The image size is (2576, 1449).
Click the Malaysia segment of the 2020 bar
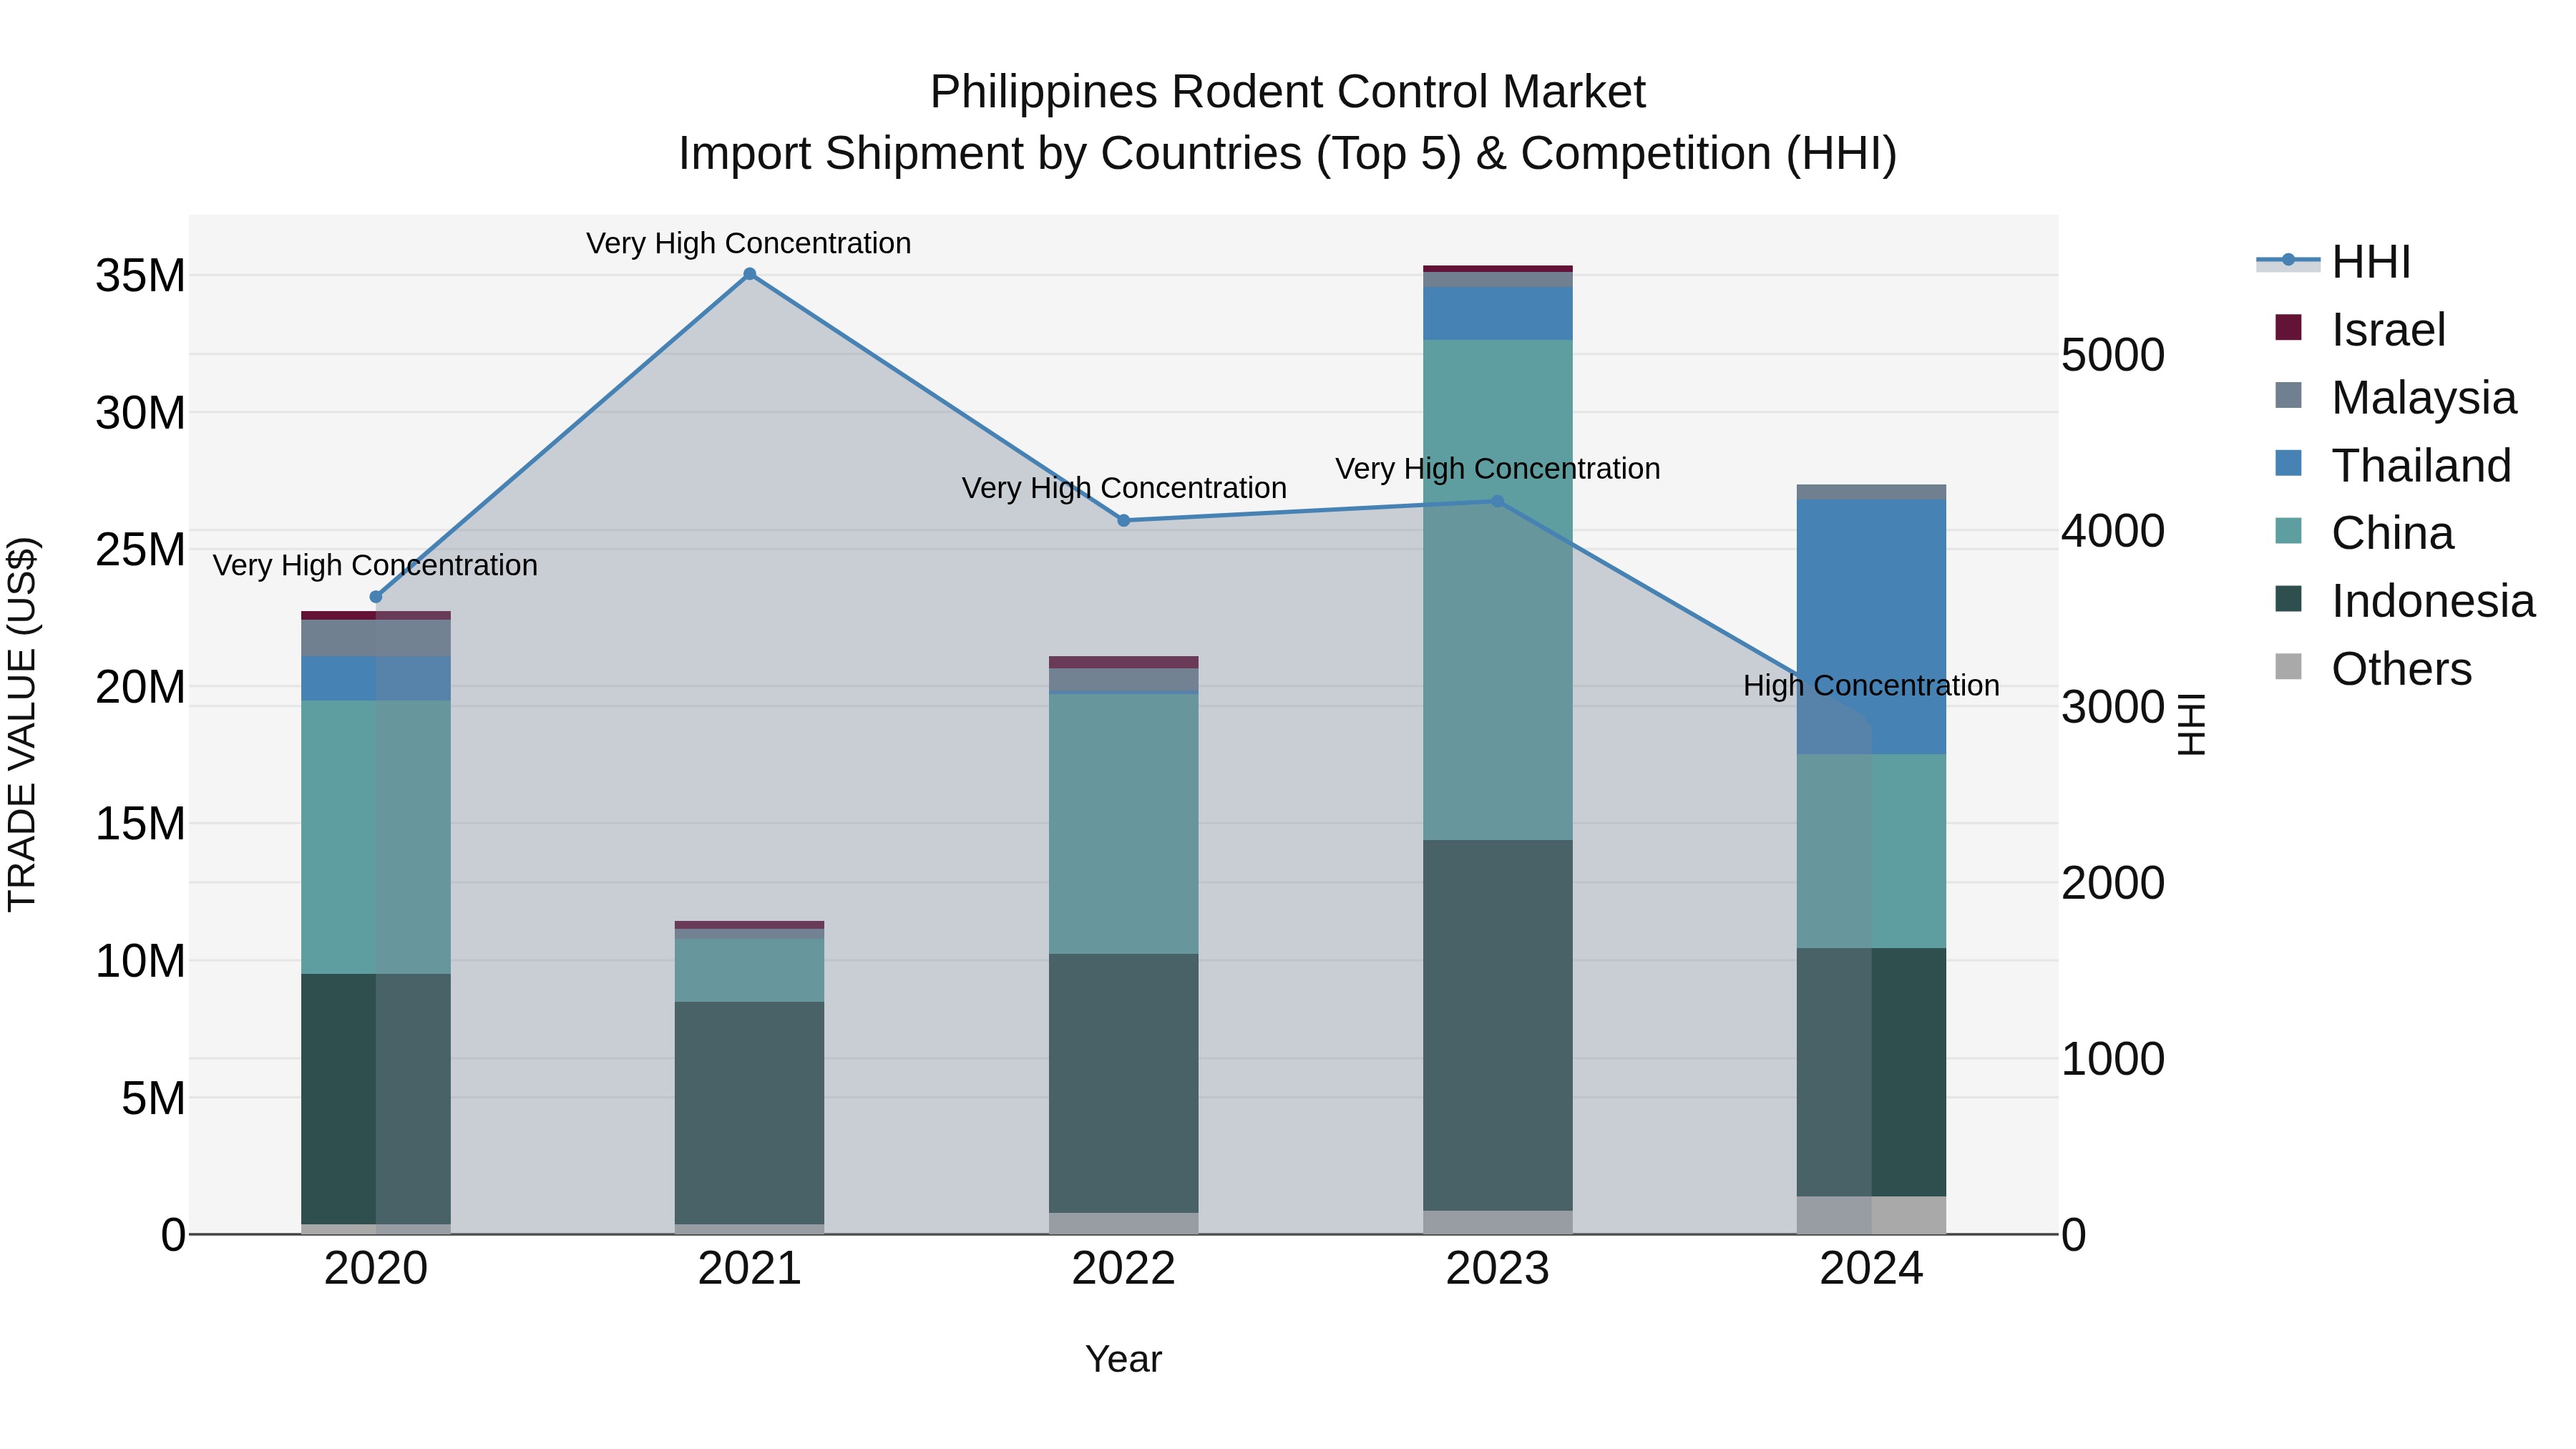[x=376, y=638]
